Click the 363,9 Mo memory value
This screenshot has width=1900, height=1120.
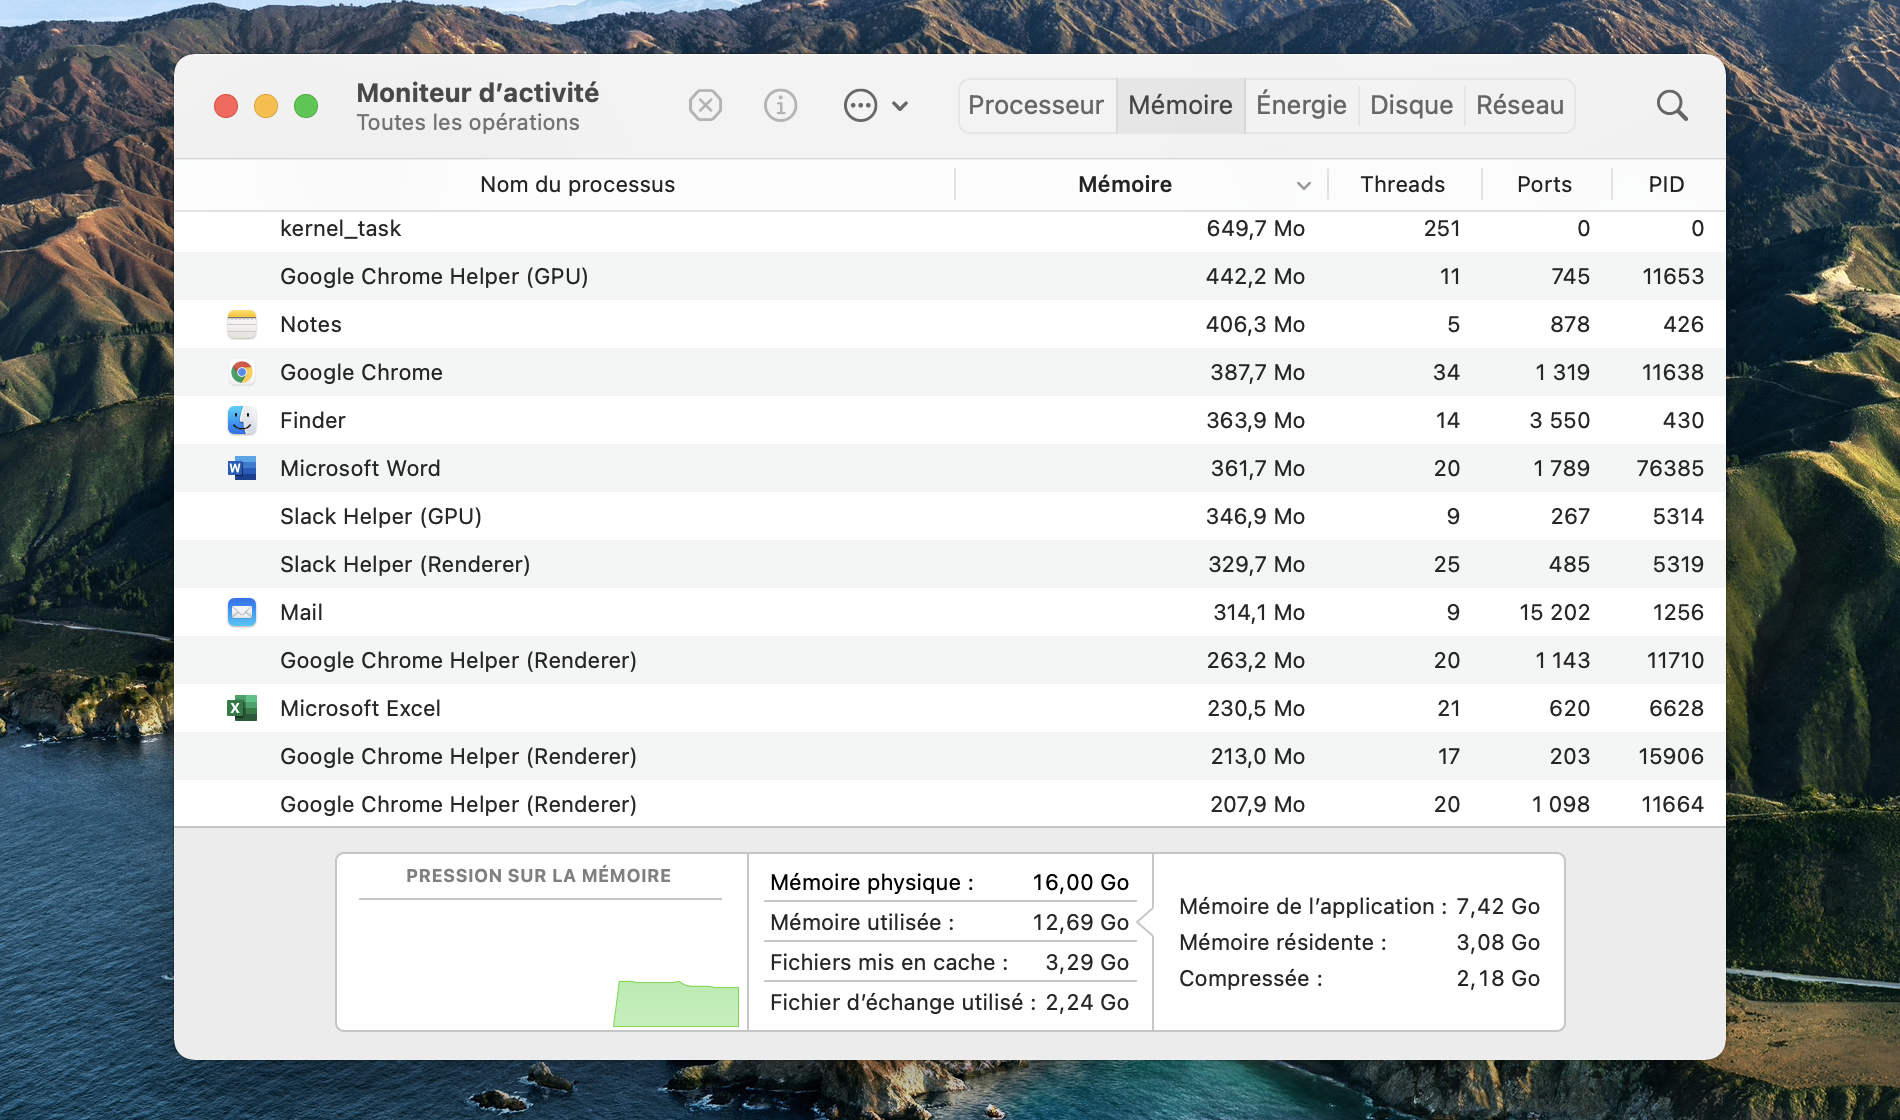coord(1255,420)
